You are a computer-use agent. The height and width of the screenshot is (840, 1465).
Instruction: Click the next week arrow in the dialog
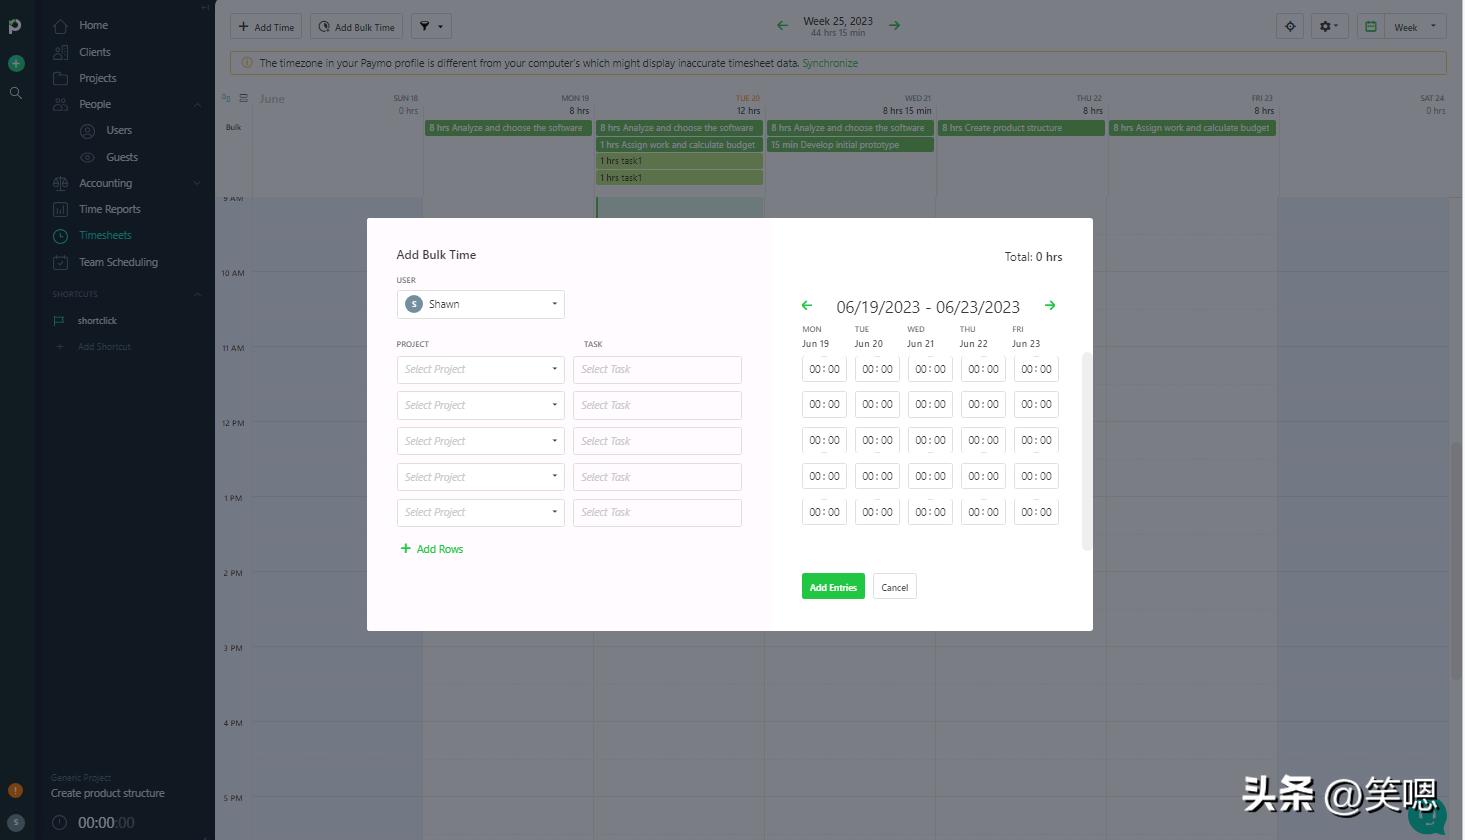coord(1050,306)
